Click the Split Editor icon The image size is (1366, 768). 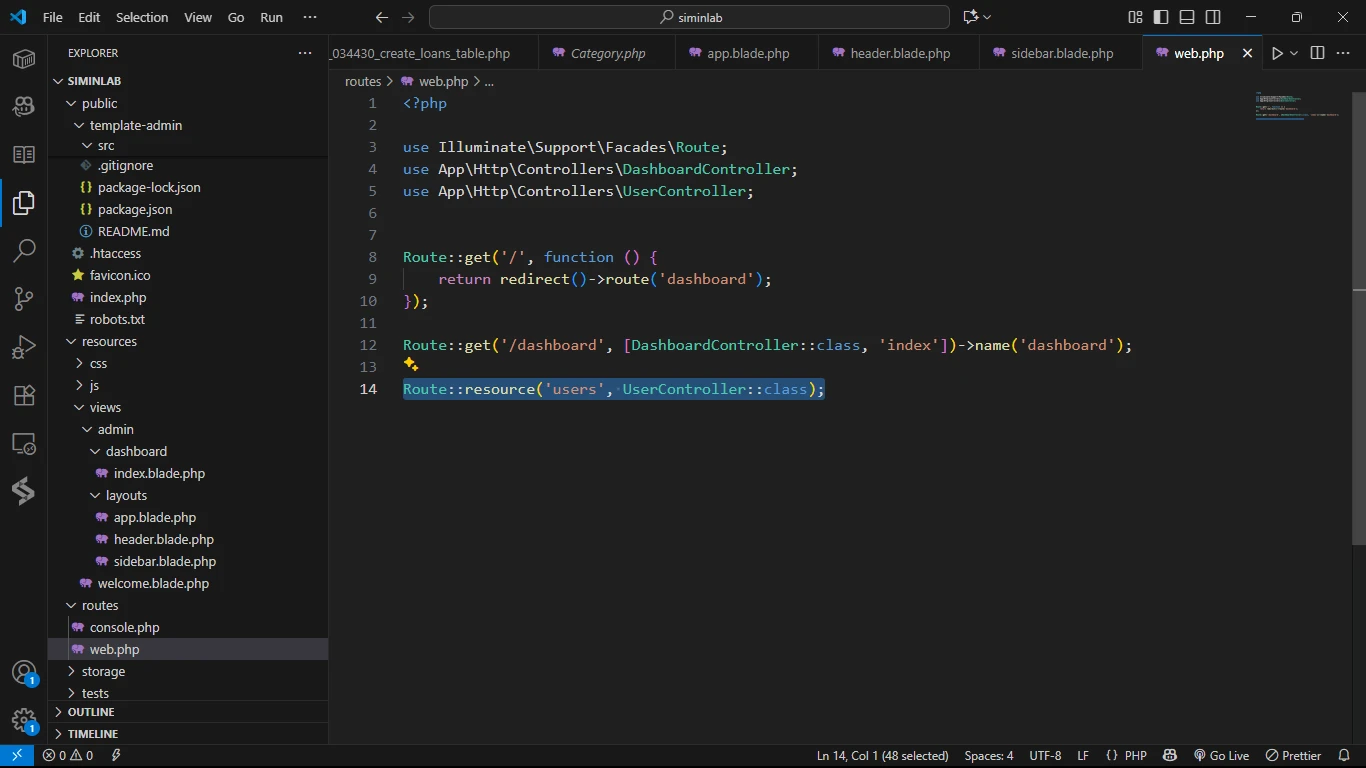(x=1317, y=53)
